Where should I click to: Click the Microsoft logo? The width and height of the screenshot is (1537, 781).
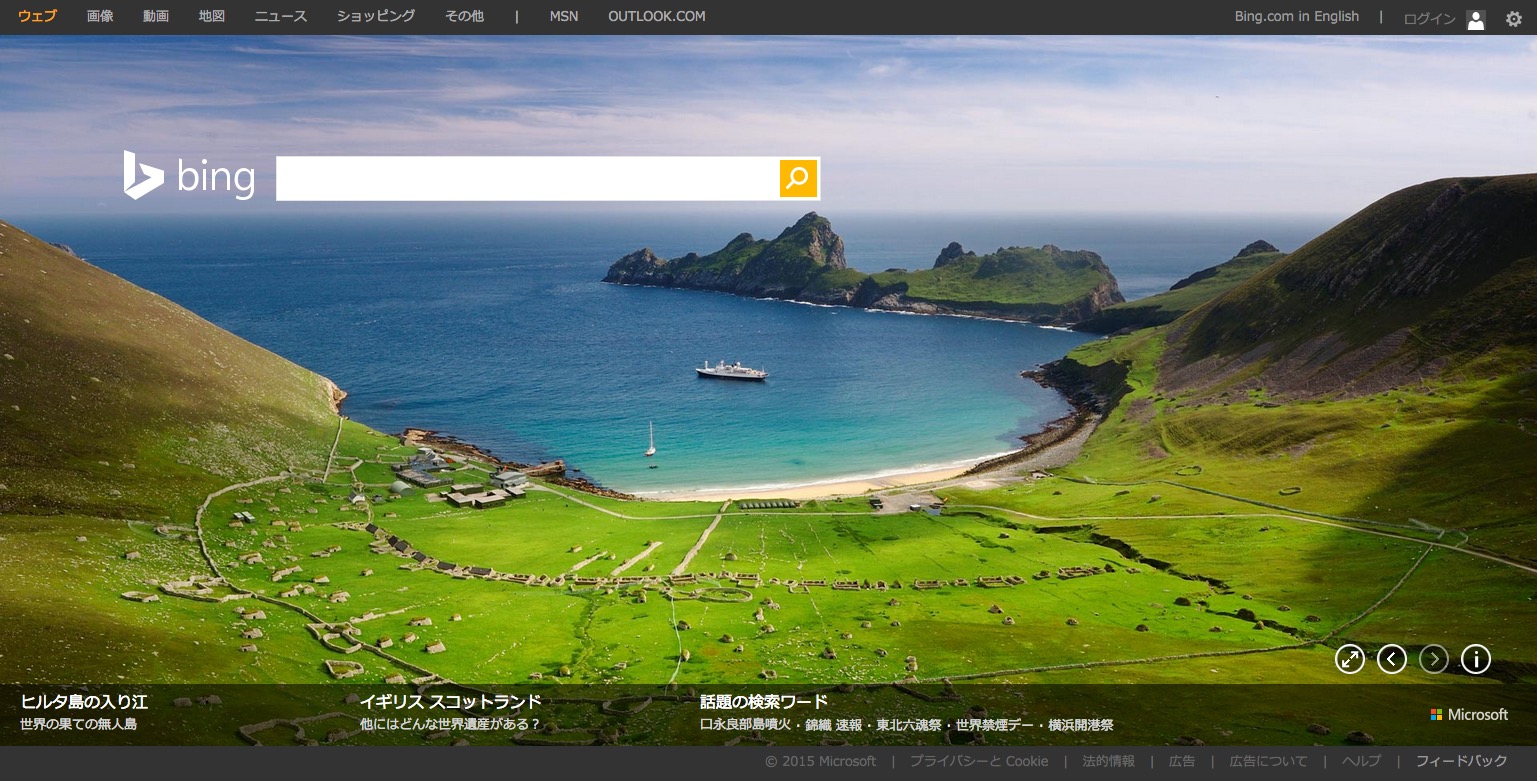tap(1469, 715)
